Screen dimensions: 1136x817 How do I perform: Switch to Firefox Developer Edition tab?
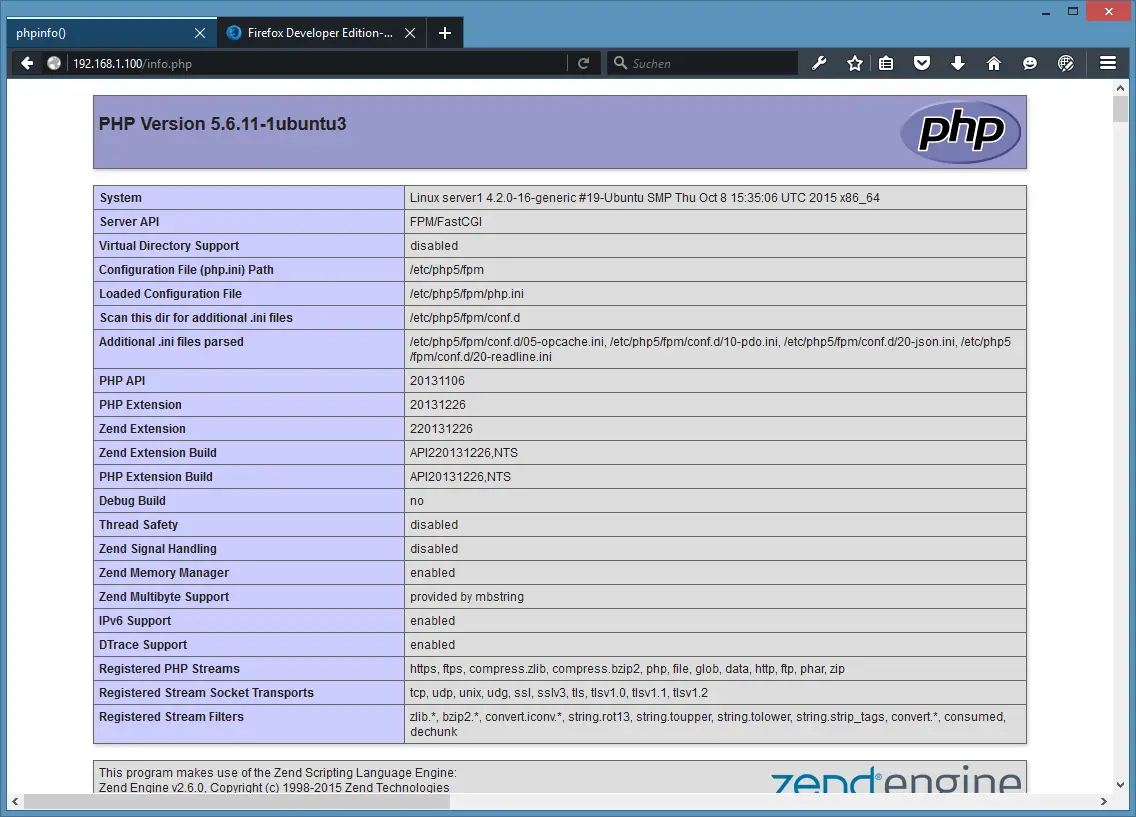(321, 33)
